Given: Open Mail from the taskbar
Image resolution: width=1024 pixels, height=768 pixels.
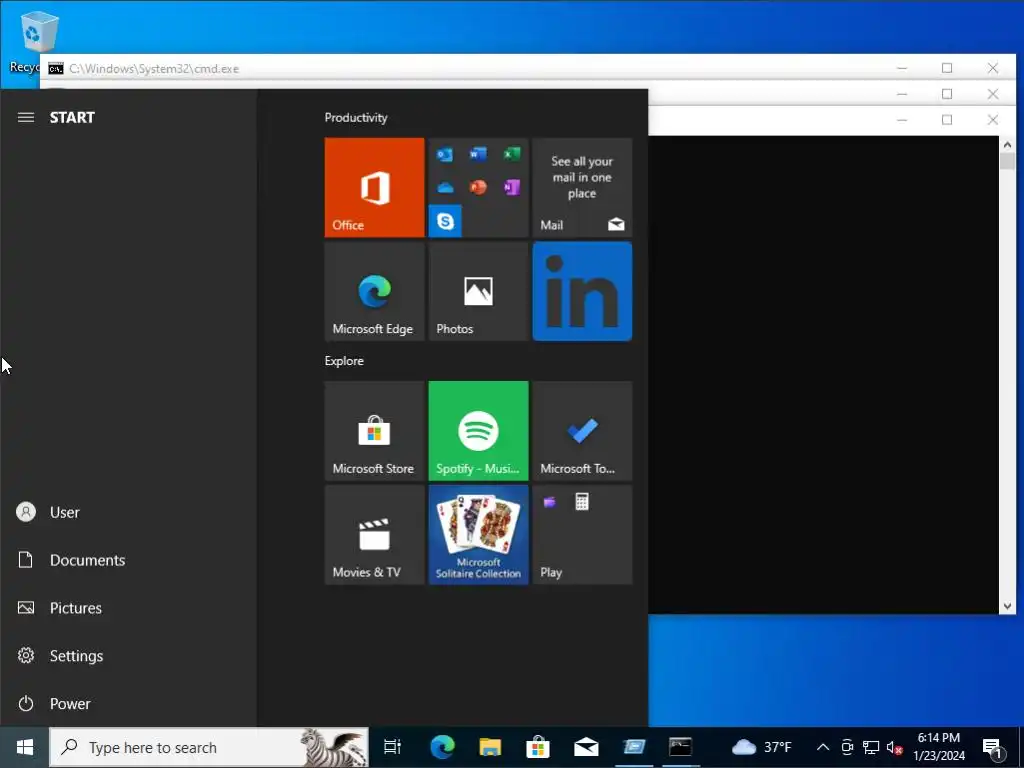Looking at the screenshot, I should pos(586,747).
